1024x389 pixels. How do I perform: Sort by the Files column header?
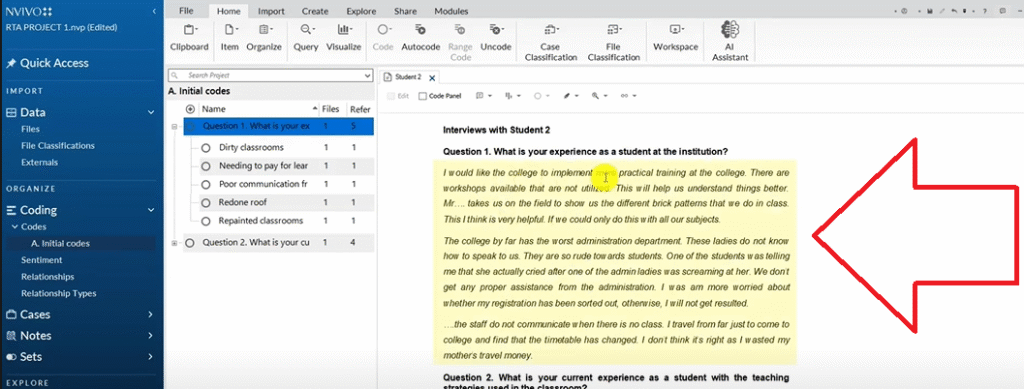pos(331,110)
